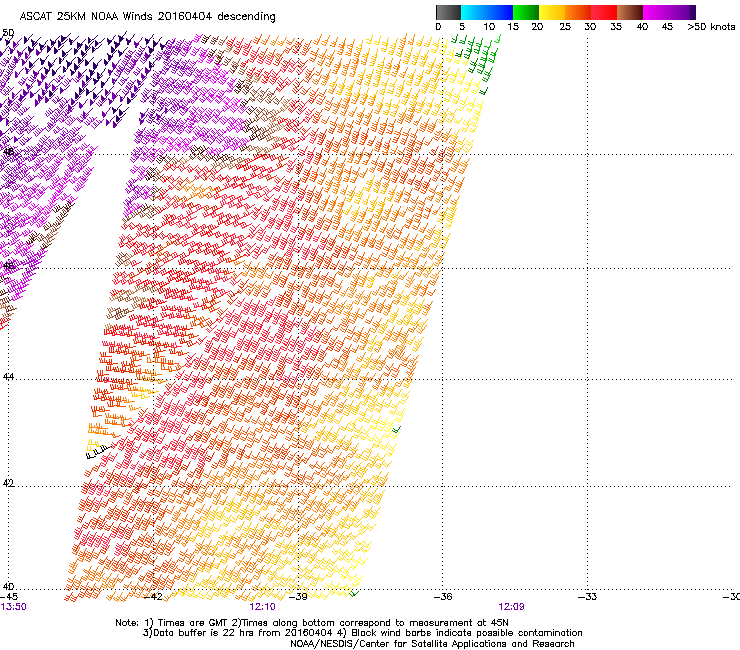The width and height of the screenshot is (740, 650).
Task: Click the NOAA/NESDIS credit line
Action: pos(432,644)
